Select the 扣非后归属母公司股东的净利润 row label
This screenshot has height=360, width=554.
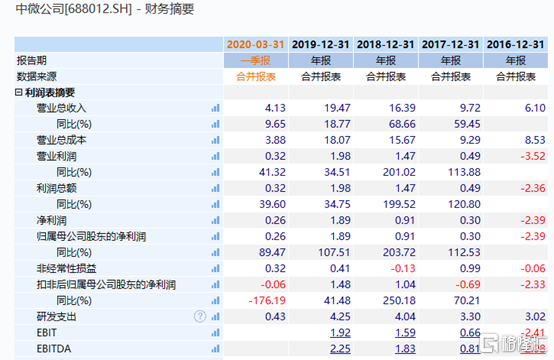coord(106,284)
